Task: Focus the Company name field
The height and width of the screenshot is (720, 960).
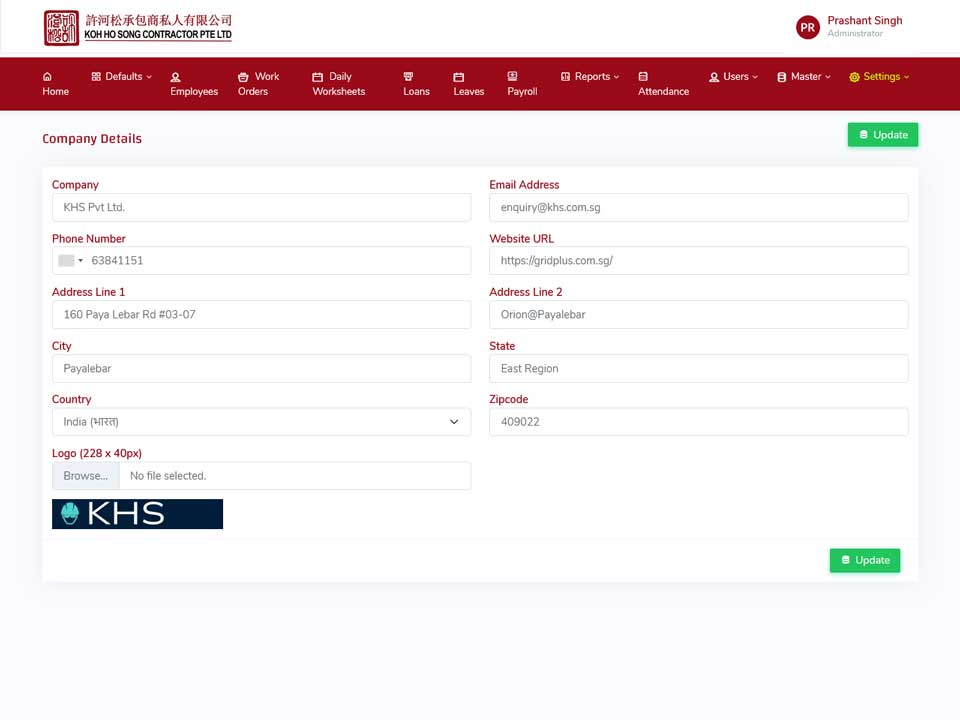Action: point(261,208)
